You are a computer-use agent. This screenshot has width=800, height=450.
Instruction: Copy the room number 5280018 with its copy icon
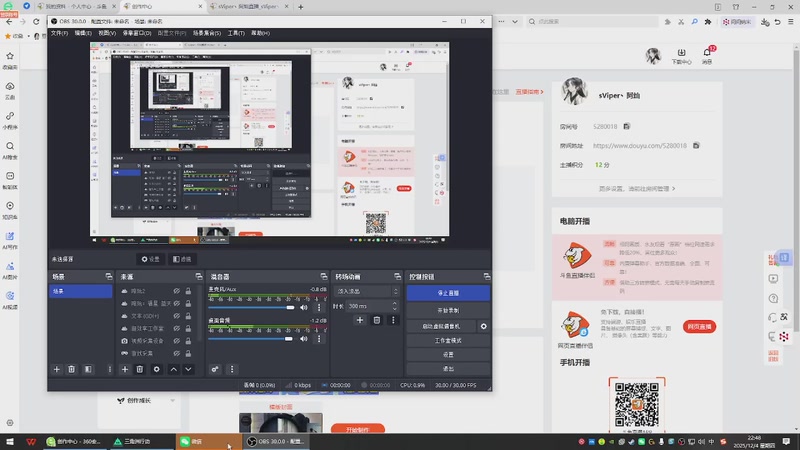tap(627, 126)
